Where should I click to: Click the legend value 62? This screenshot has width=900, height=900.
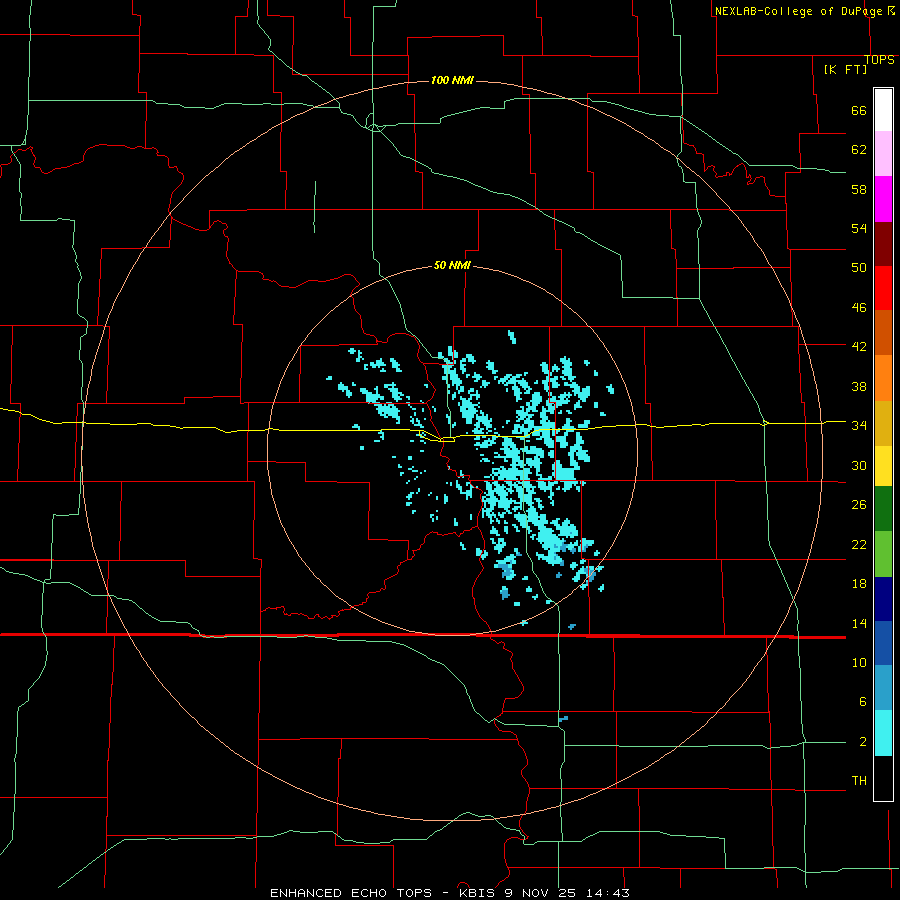(859, 150)
